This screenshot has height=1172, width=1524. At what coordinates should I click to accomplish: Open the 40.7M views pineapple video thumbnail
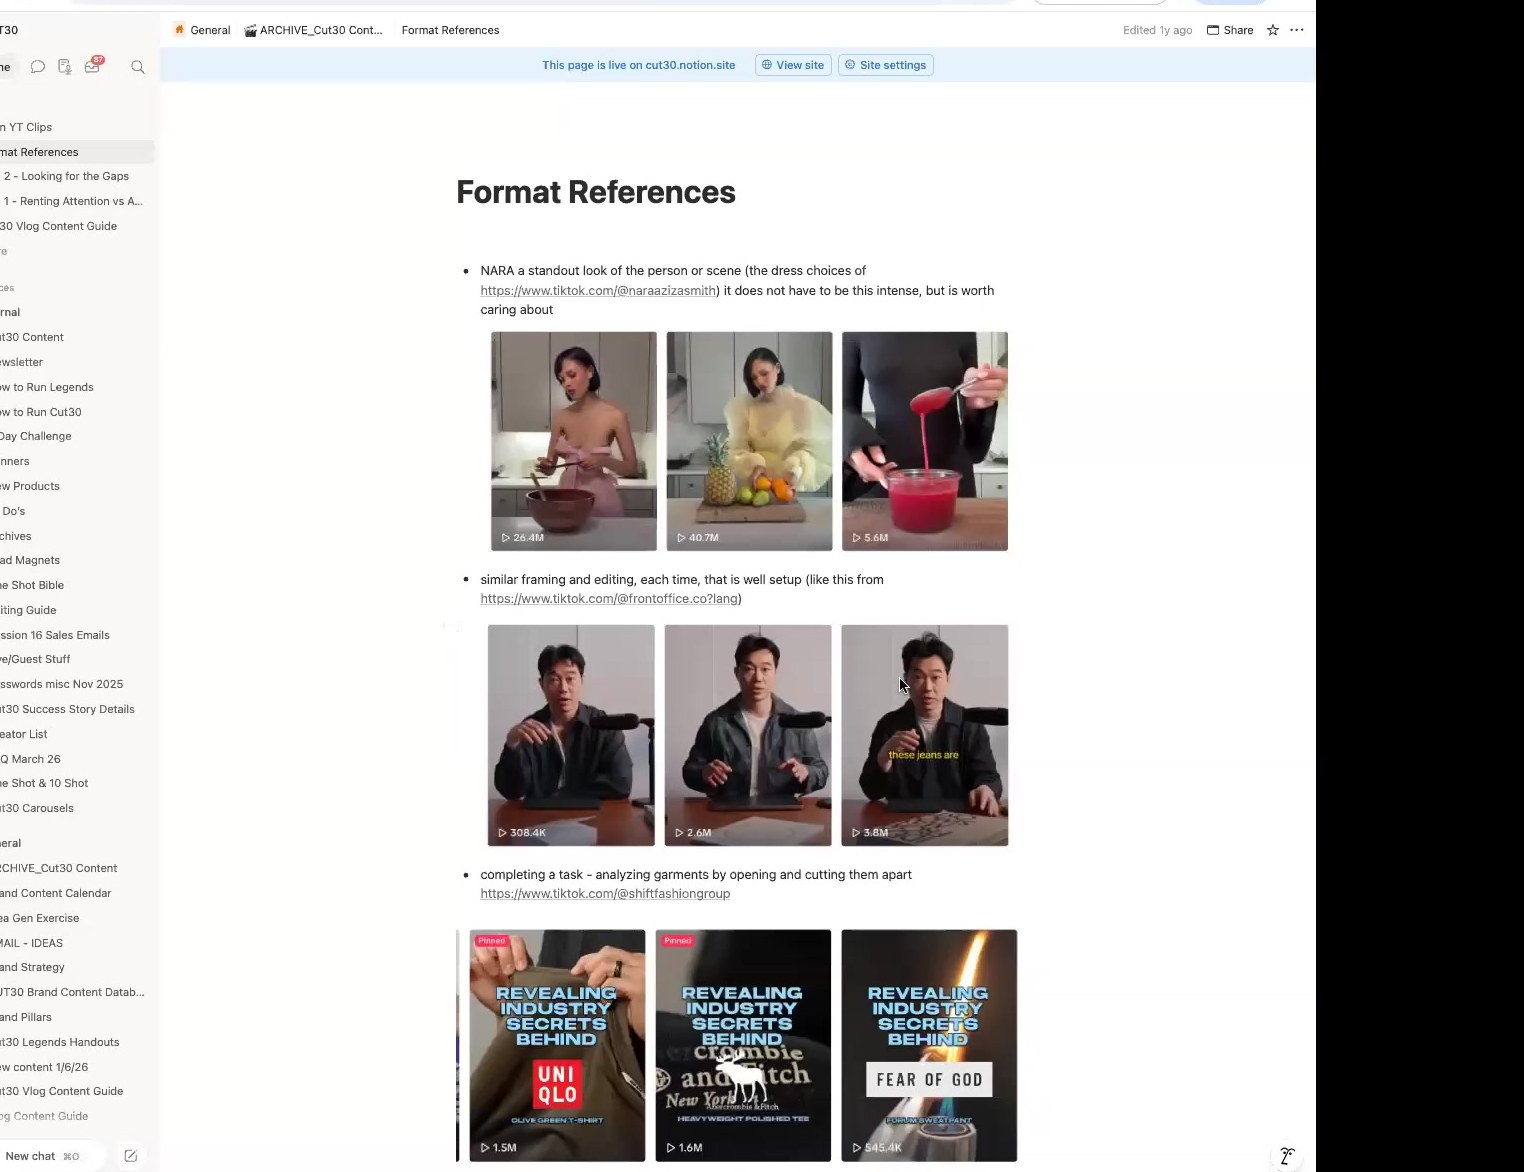tap(749, 441)
